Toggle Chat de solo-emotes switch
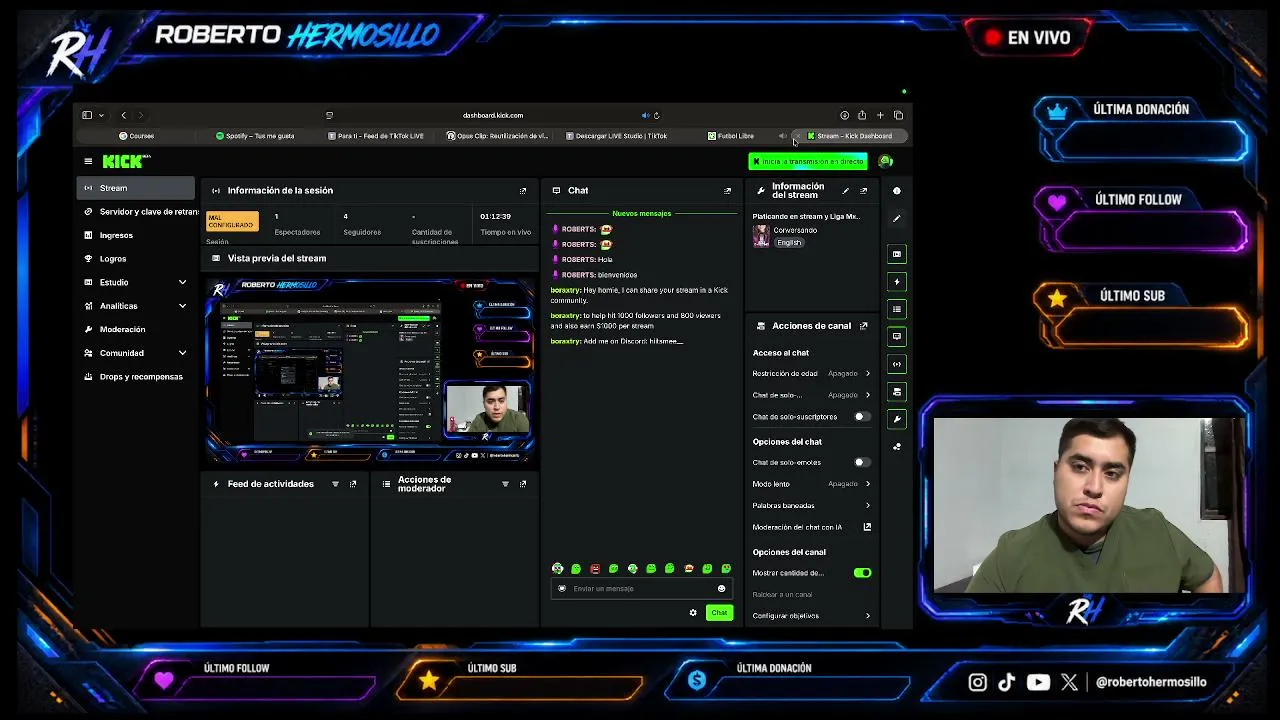This screenshot has height=720, width=1280. pos(861,462)
